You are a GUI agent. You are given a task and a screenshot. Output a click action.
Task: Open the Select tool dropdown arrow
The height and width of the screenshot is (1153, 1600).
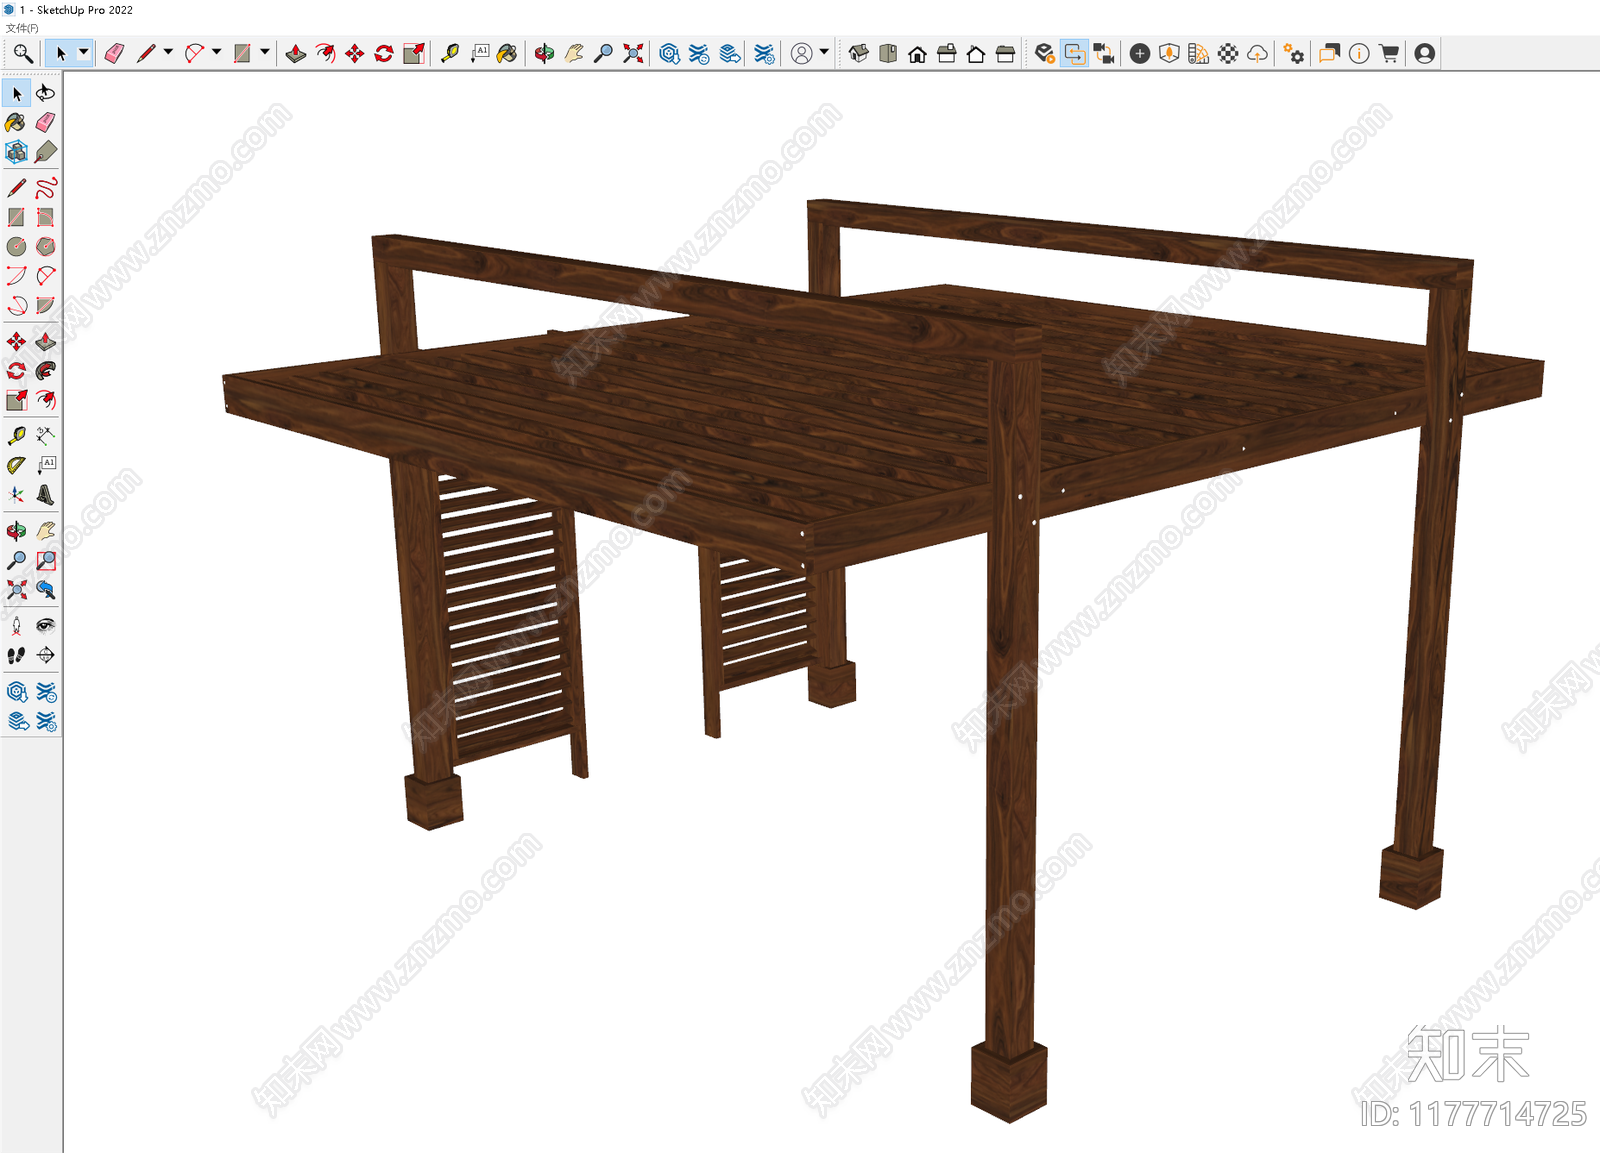[x=83, y=53]
